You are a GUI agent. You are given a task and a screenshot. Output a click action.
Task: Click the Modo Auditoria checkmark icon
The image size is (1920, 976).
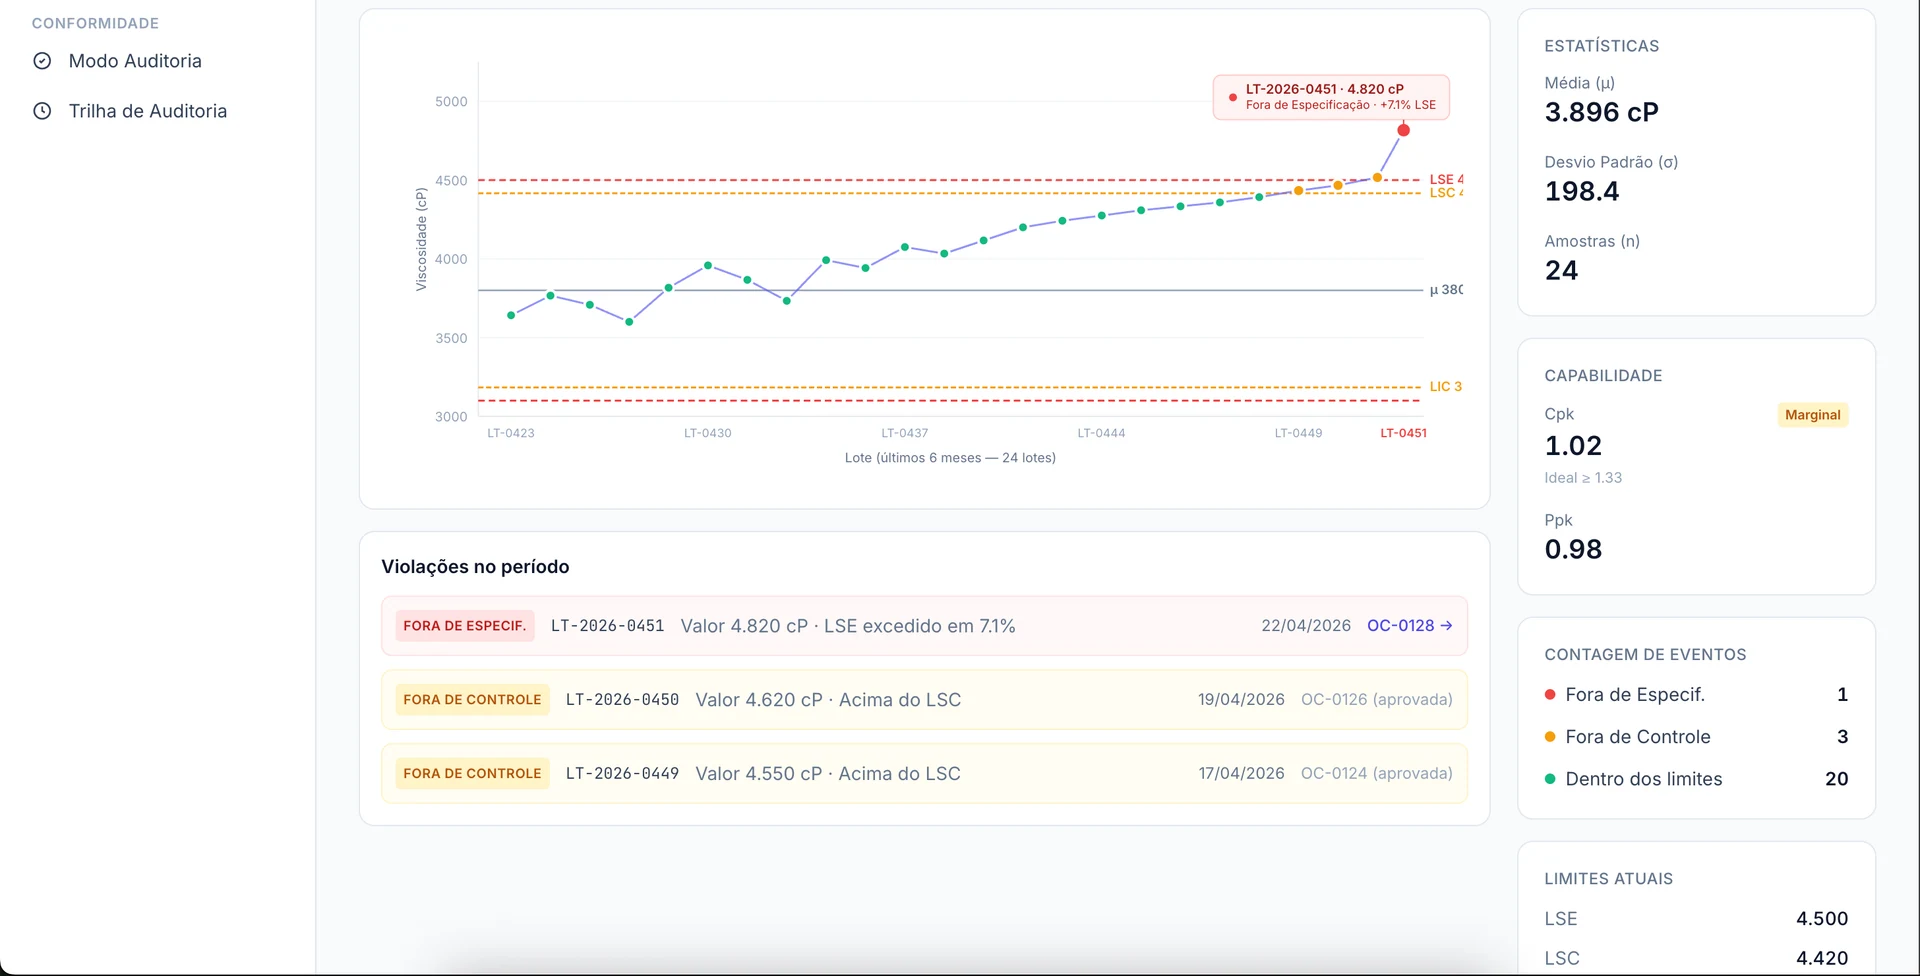point(42,61)
